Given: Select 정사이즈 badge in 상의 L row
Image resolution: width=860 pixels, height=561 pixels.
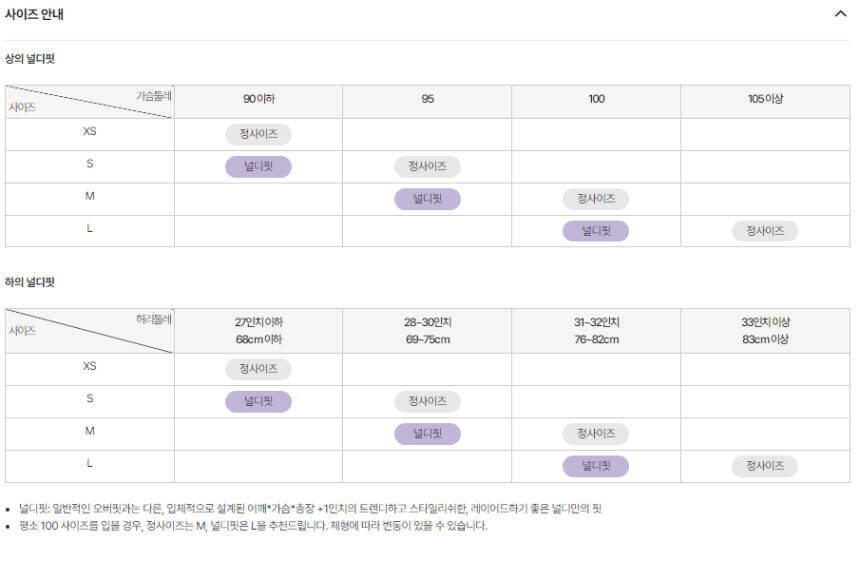Looking at the screenshot, I should (x=765, y=231).
